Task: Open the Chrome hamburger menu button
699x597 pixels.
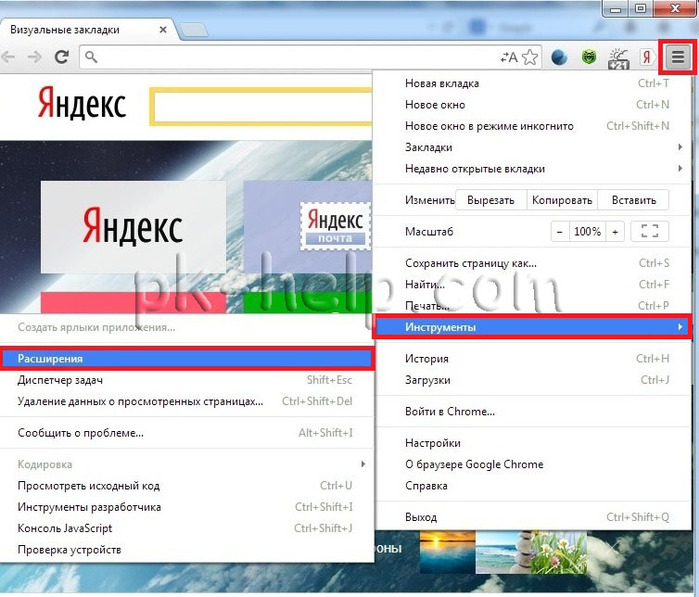Action: tap(678, 57)
